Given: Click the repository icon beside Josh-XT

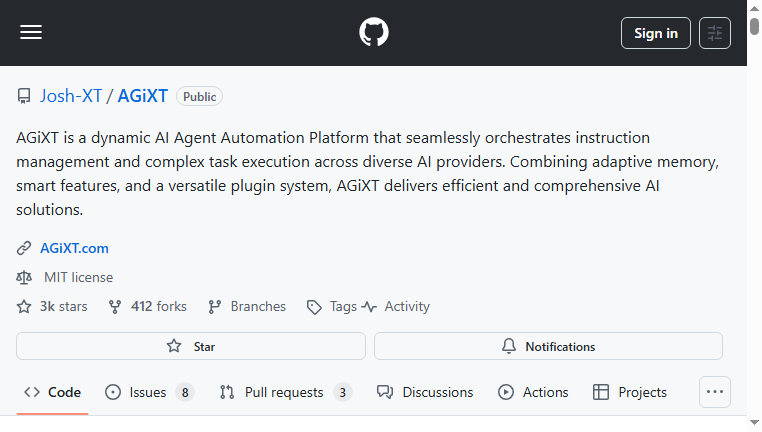Looking at the screenshot, I should 24,96.
